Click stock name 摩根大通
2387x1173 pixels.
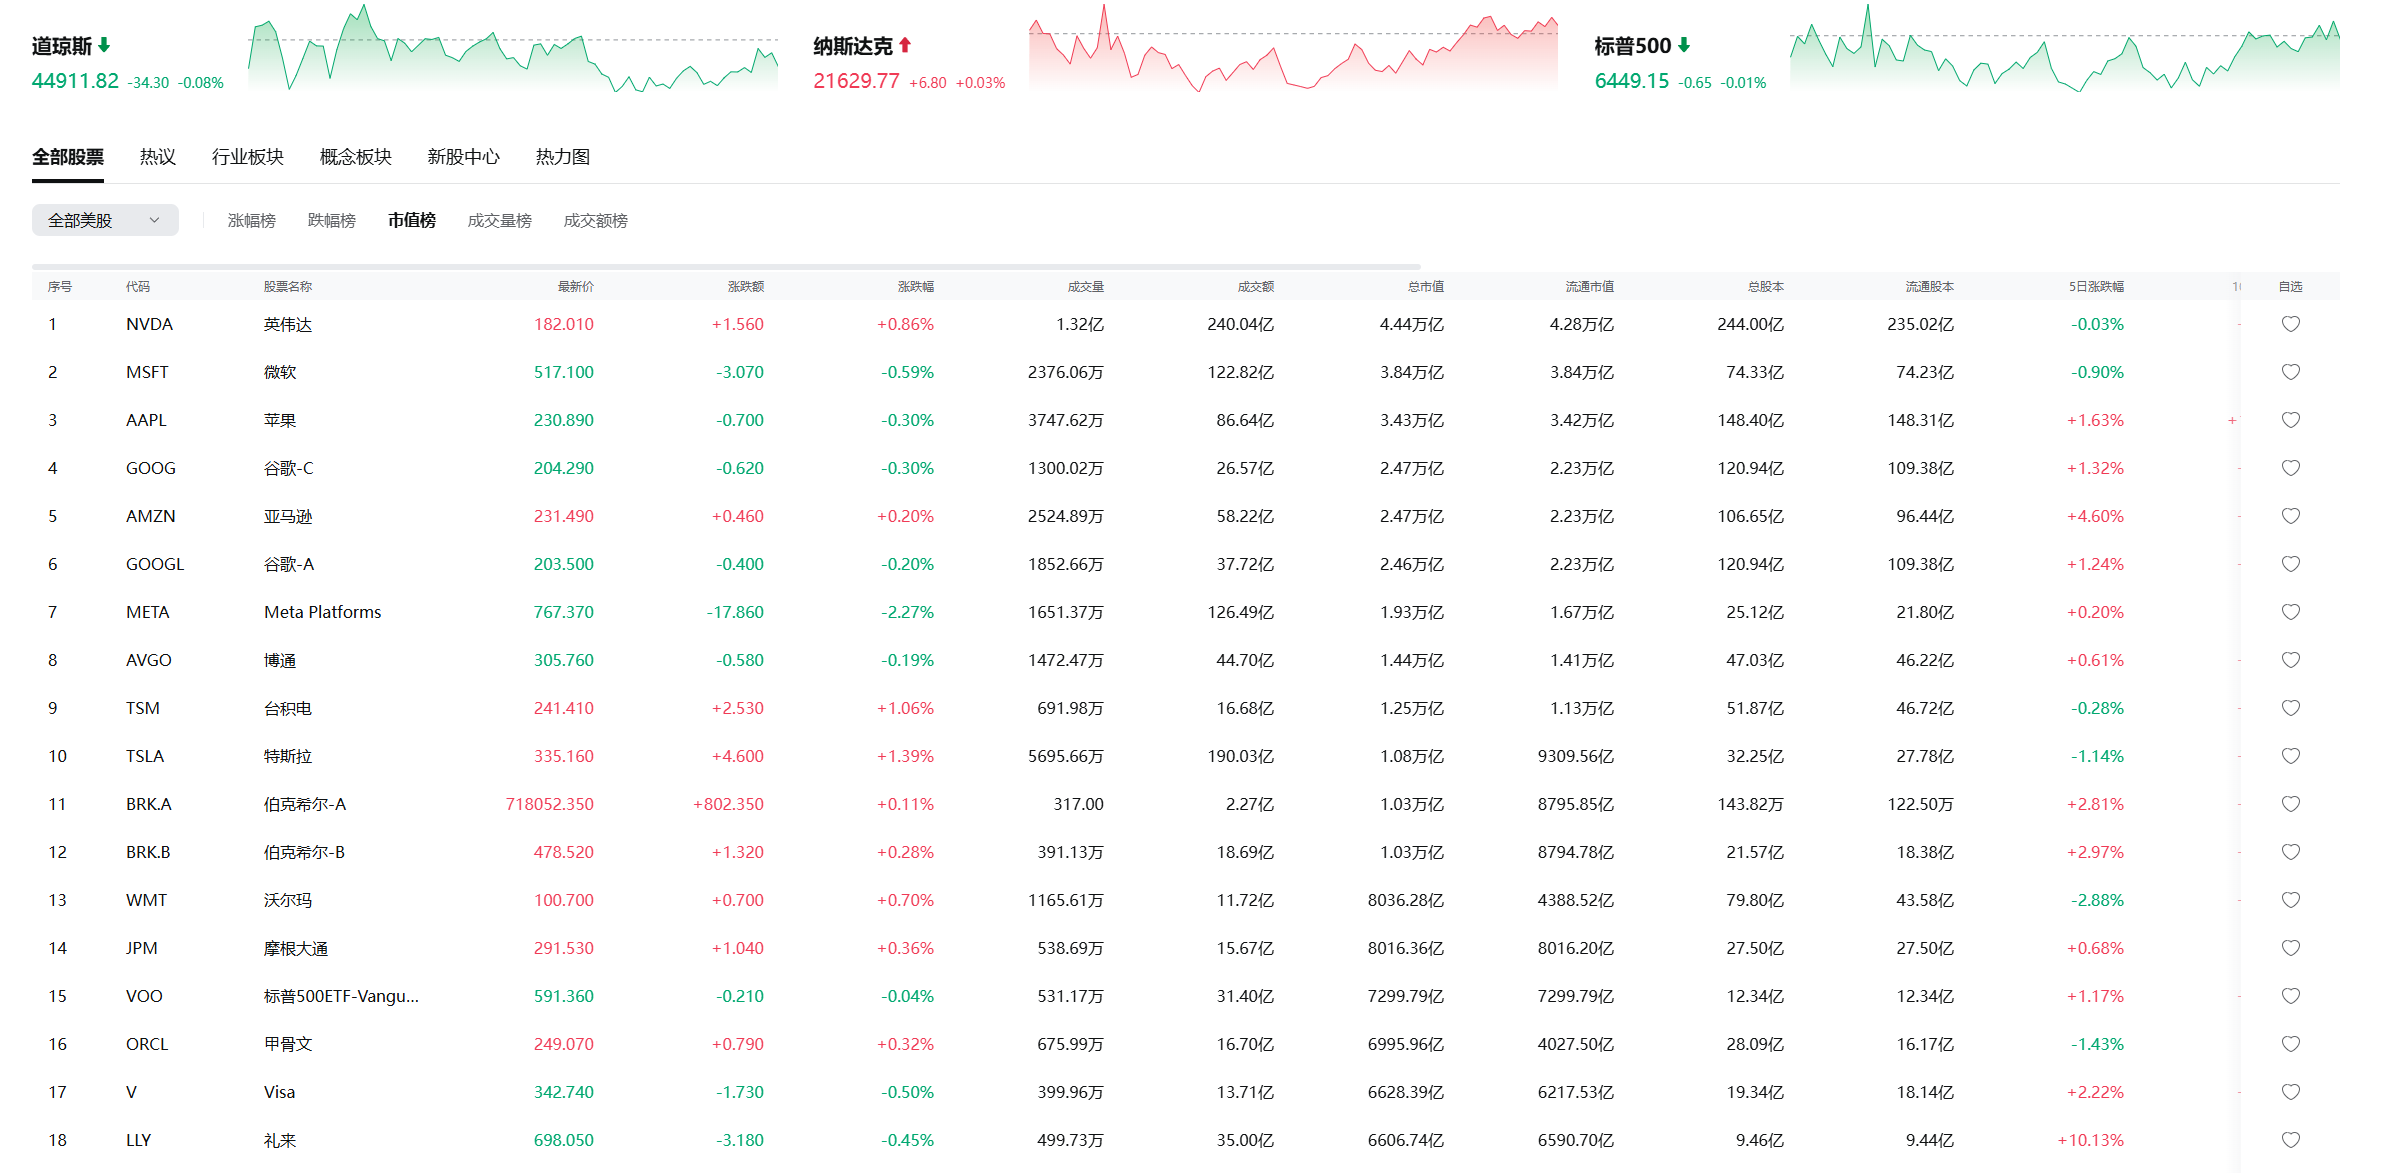(296, 948)
